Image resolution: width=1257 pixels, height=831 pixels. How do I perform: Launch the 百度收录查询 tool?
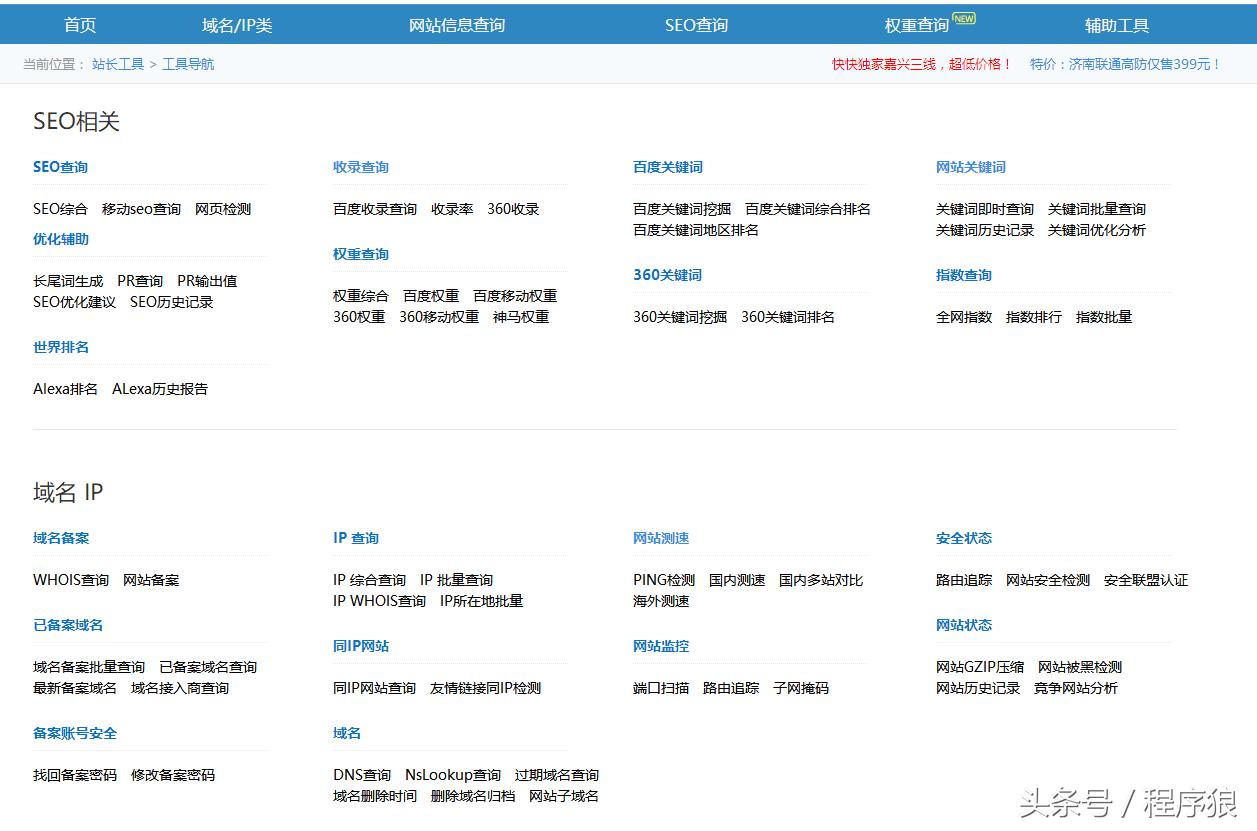[374, 208]
